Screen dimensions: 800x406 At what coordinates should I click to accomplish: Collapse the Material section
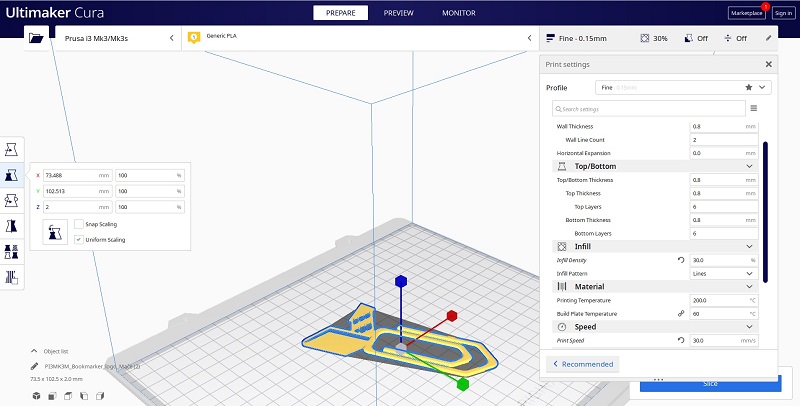[749, 287]
